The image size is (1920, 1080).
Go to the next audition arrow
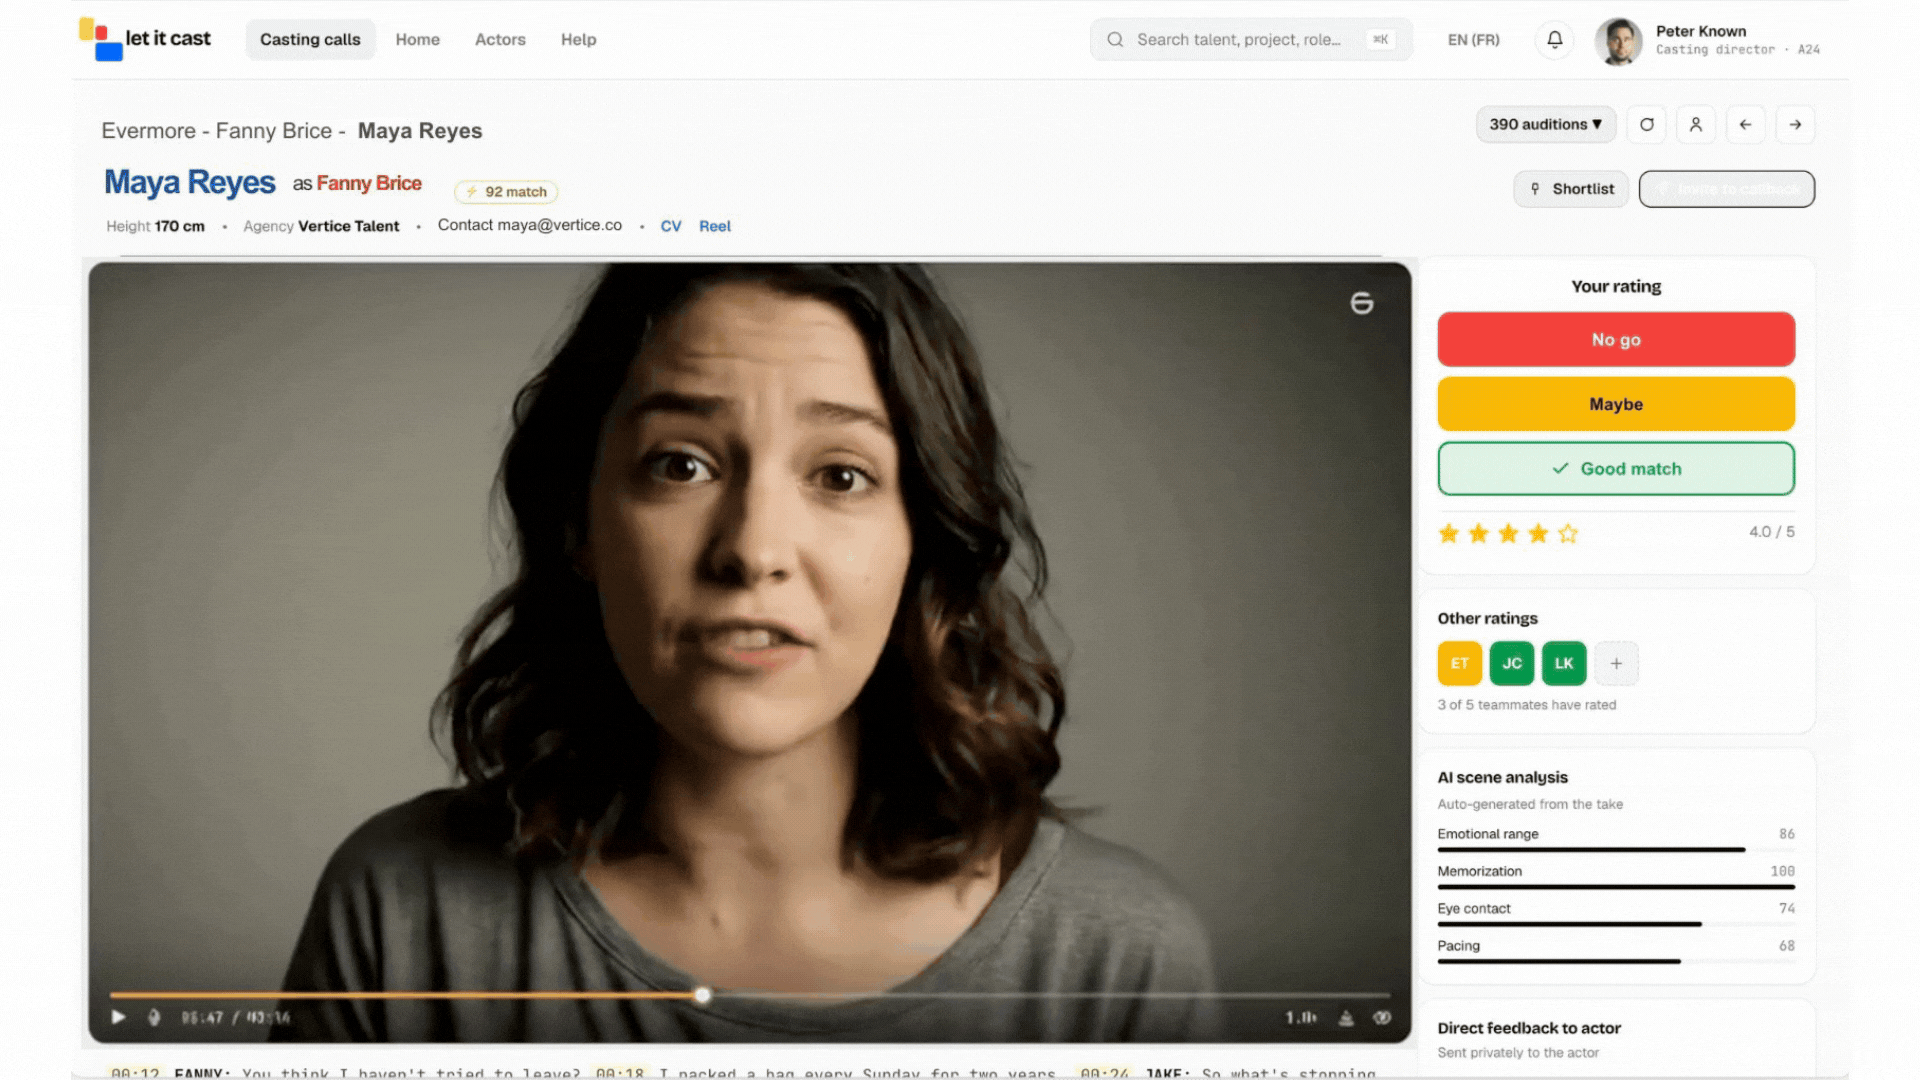(1796, 125)
